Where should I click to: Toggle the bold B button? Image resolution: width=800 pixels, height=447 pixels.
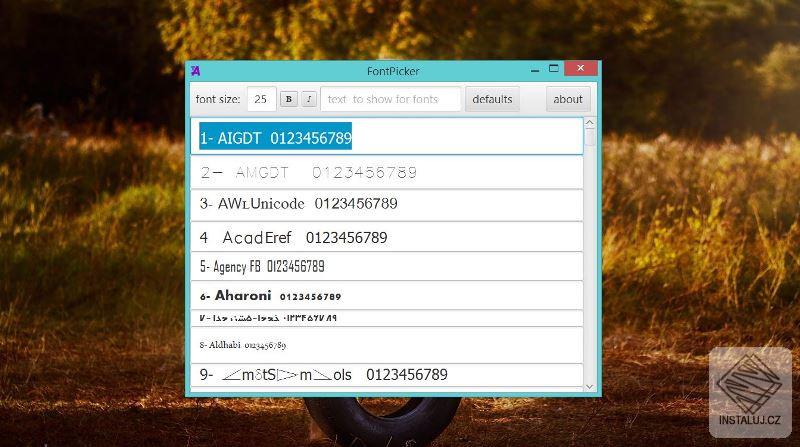(x=289, y=99)
